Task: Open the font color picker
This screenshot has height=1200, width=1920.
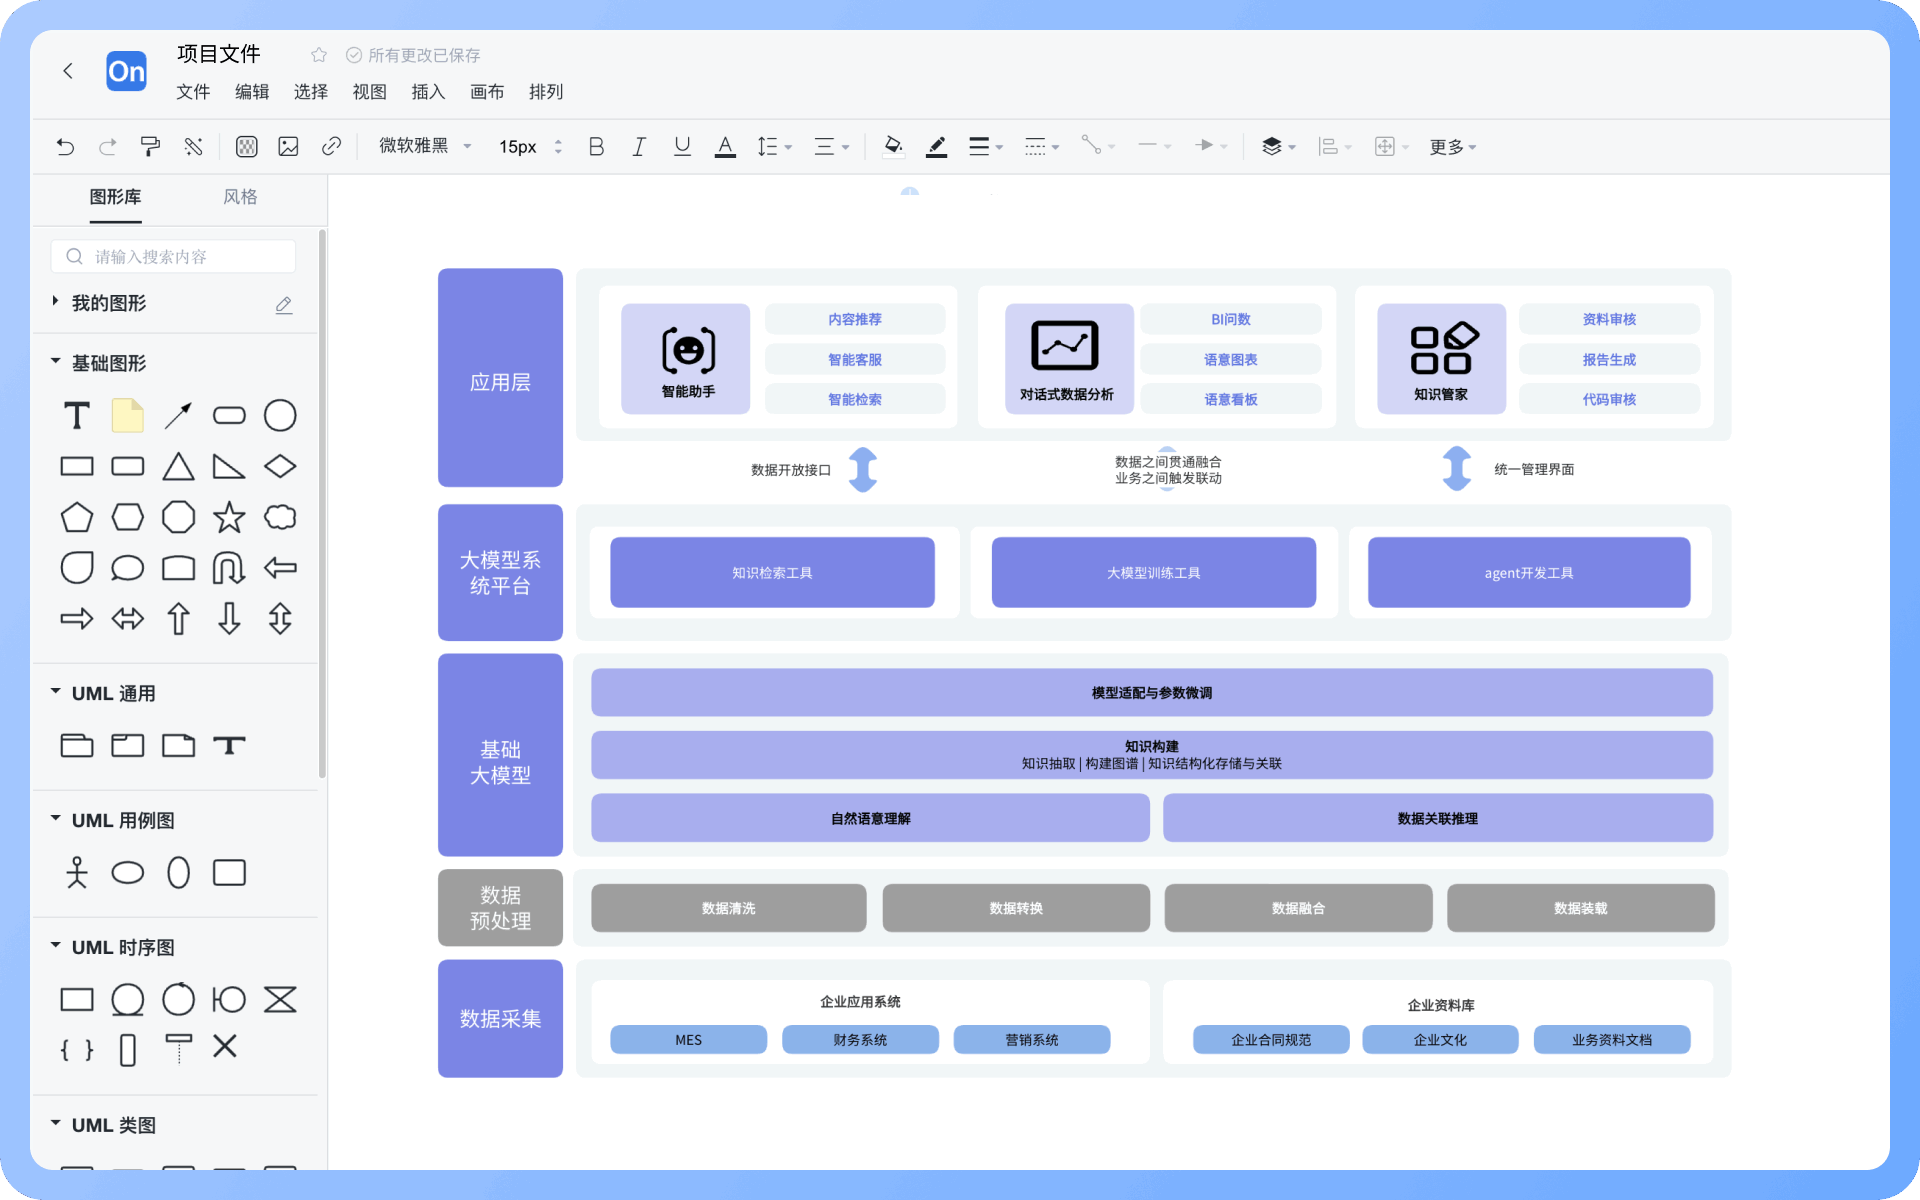Action: (x=725, y=147)
